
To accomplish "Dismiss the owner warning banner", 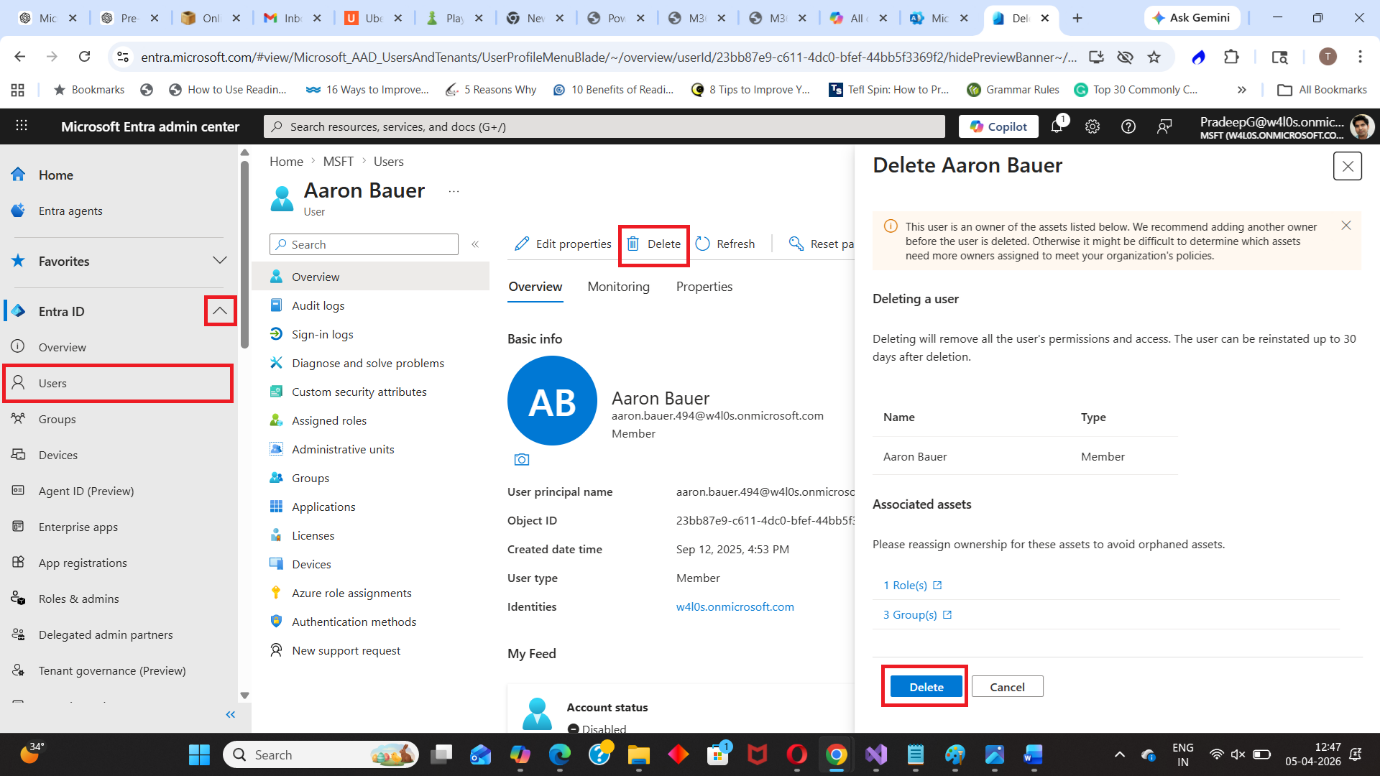I will pyautogui.click(x=1346, y=226).
